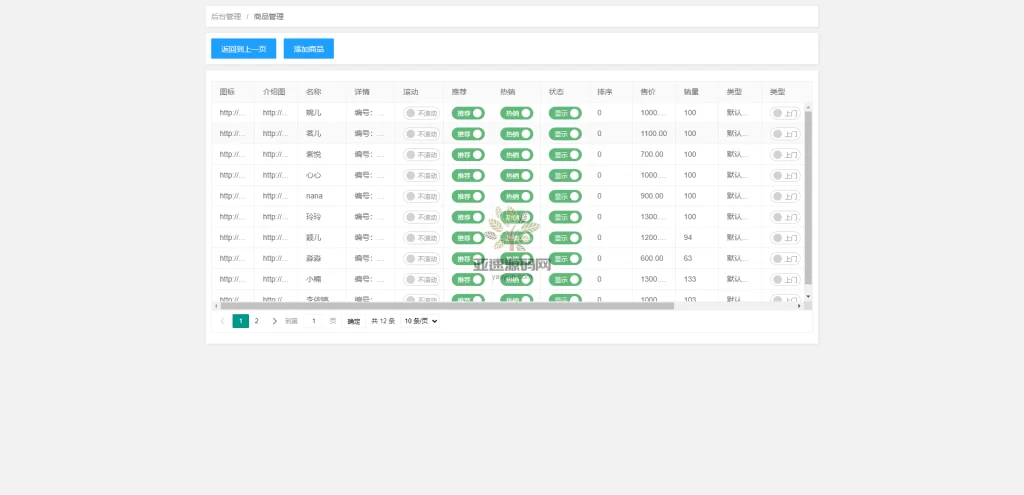Toggle the 显示 status switch for 心心
Screen dimensions: 1024x495
tap(565, 175)
